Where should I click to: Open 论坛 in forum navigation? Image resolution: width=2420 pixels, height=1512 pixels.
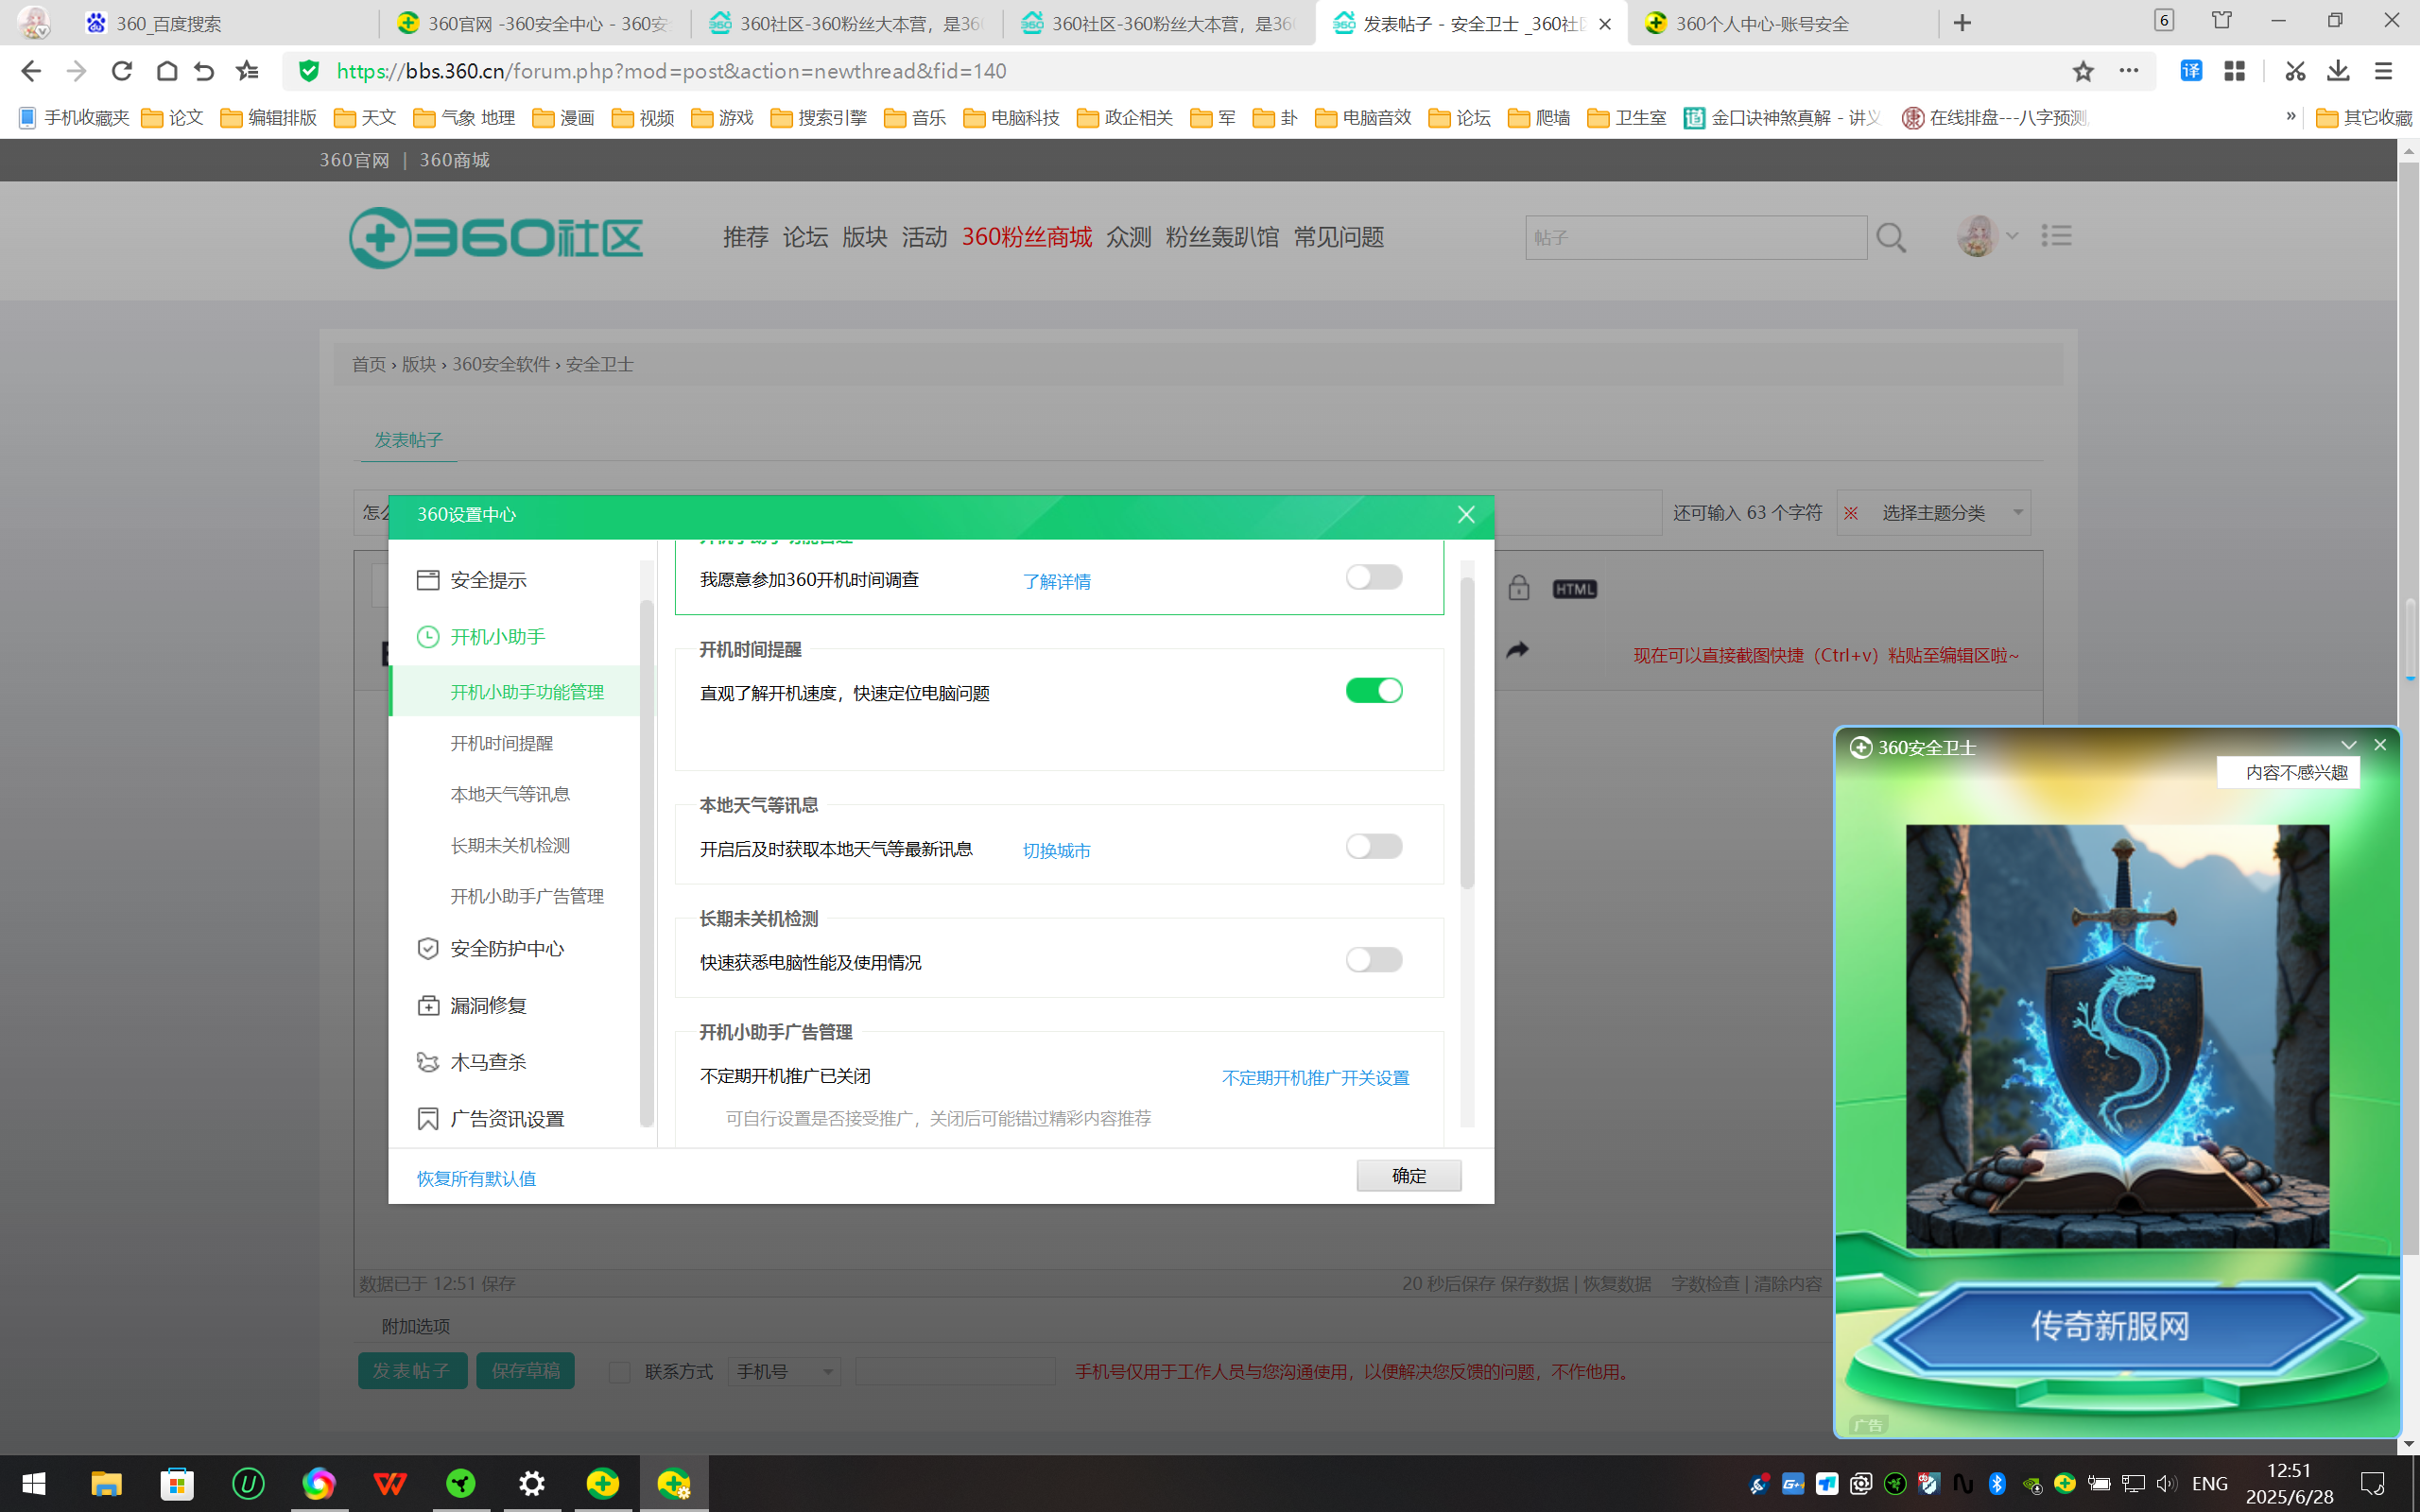pos(805,238)
